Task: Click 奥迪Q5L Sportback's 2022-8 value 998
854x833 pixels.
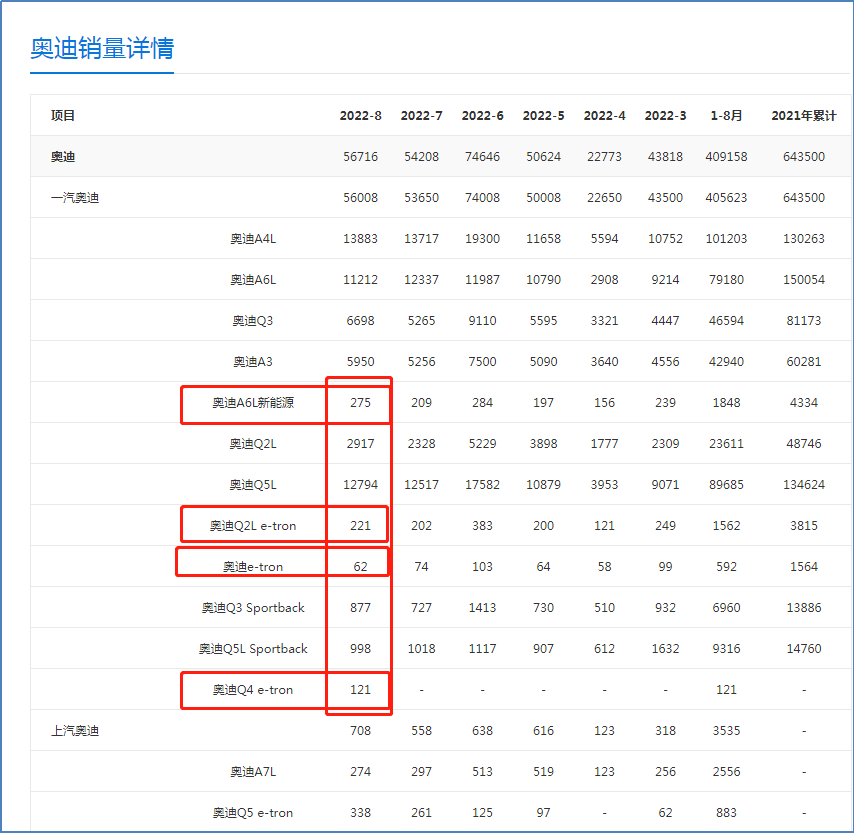Action: (x=361, y=649)
